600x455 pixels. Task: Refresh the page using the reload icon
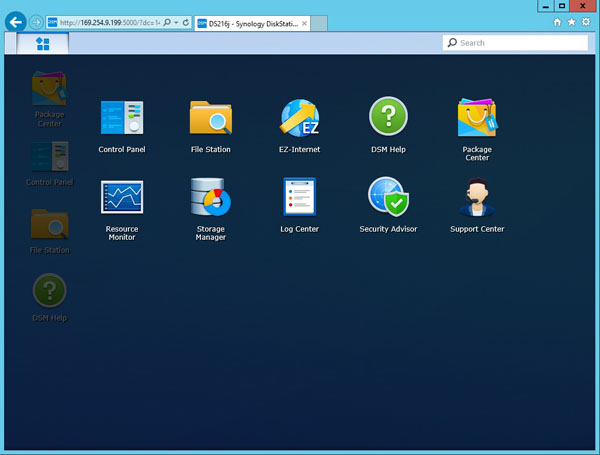tap(187, 22)
